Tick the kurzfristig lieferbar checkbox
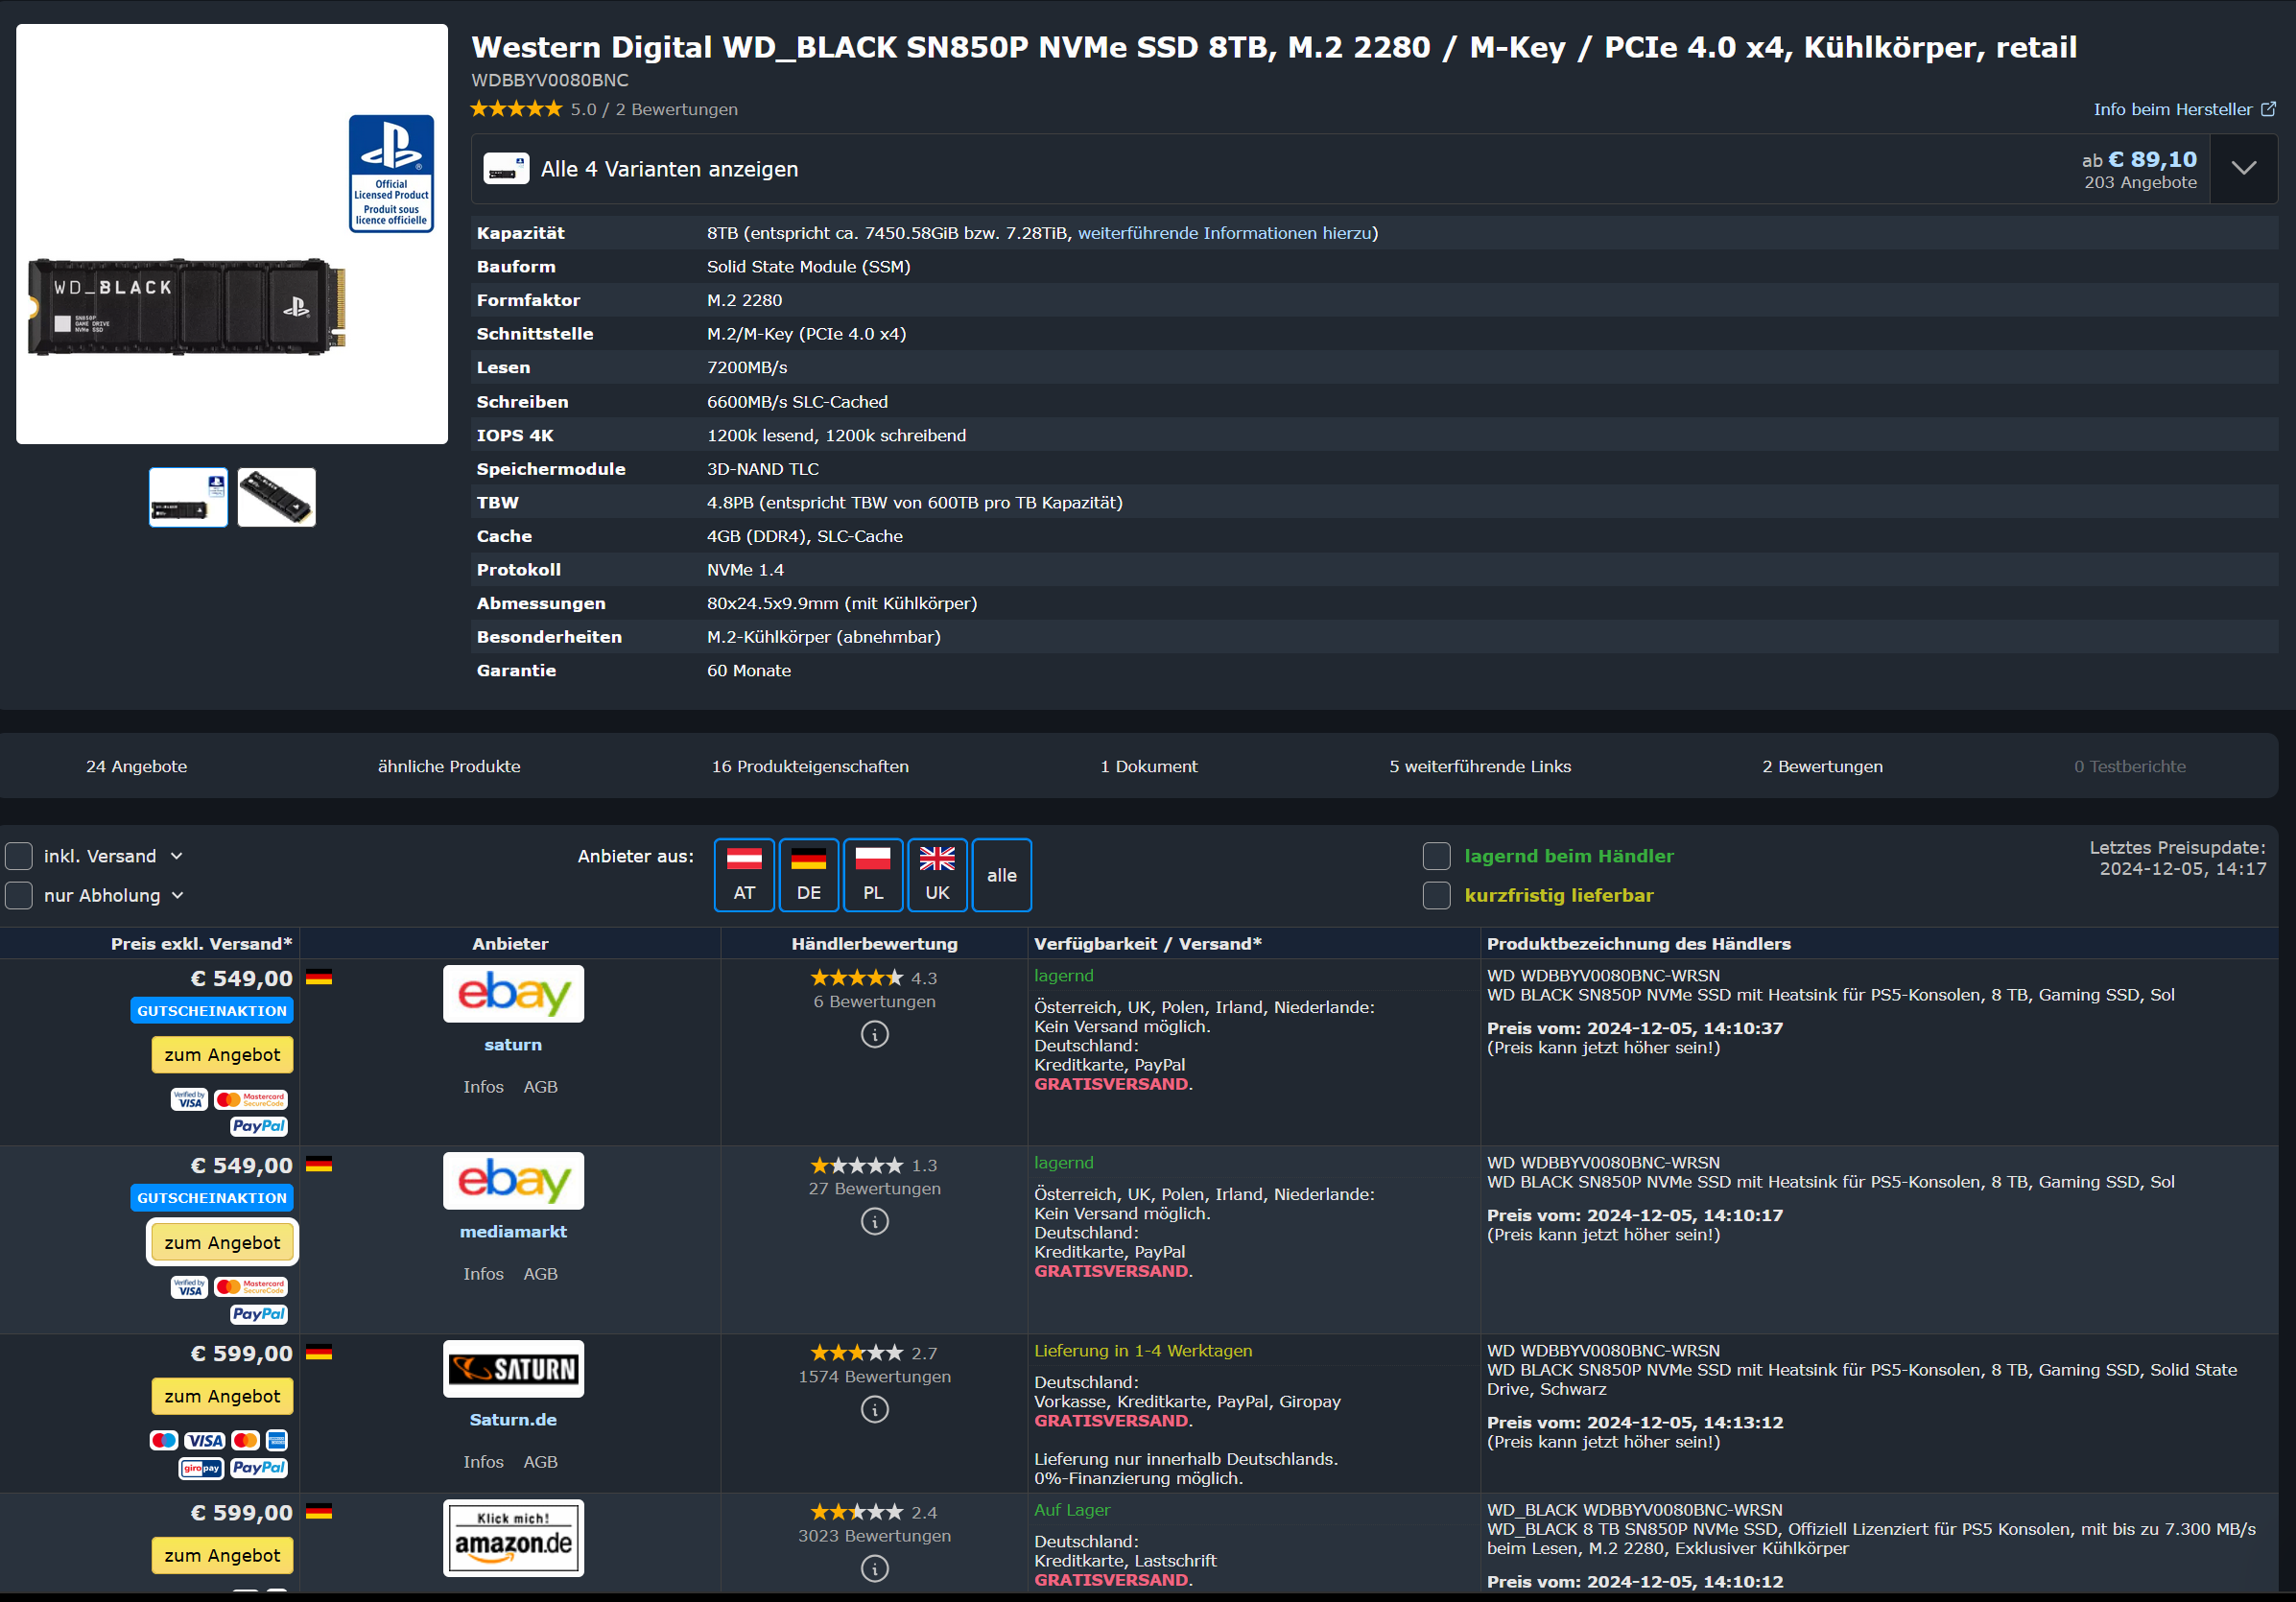 tap(1436, 895)
